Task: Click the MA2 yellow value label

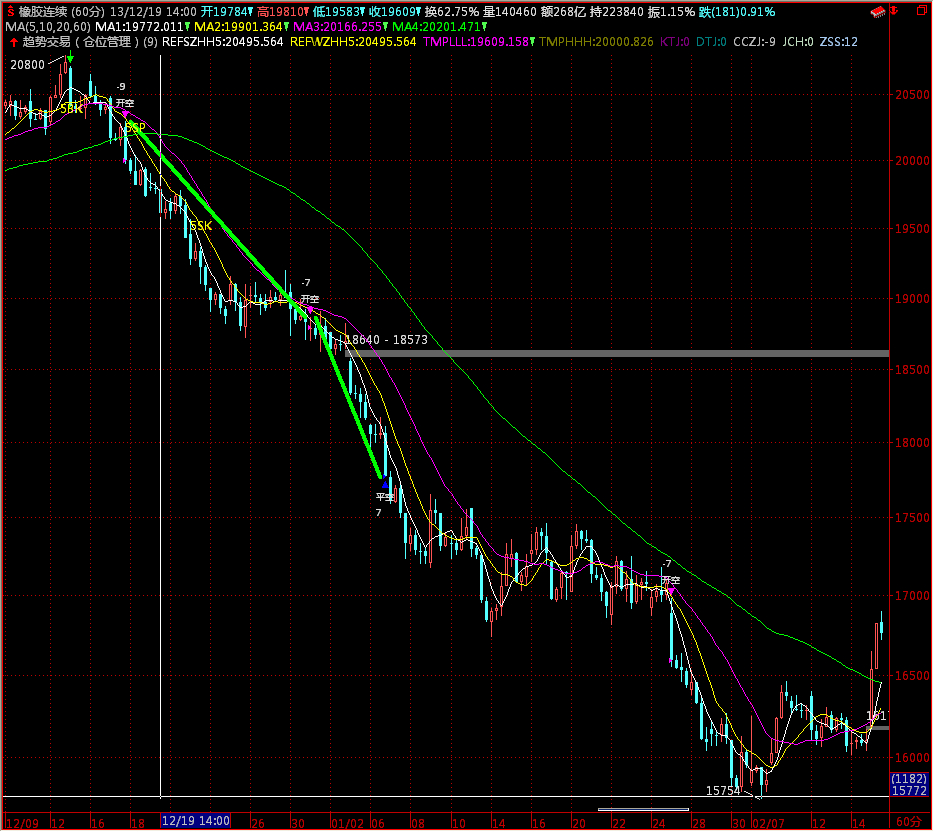Action: [227, 27]
